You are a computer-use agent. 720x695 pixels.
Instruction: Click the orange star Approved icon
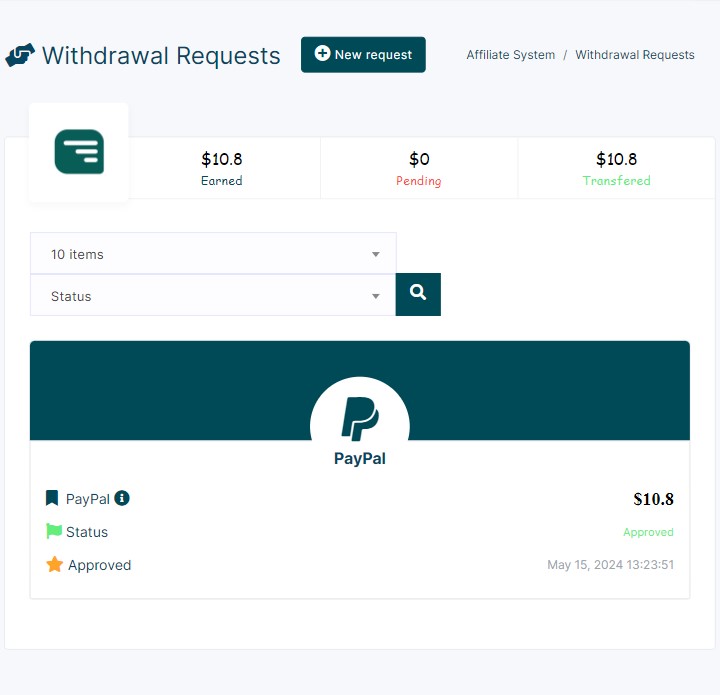pyautogui.click(x=55, y=564)
